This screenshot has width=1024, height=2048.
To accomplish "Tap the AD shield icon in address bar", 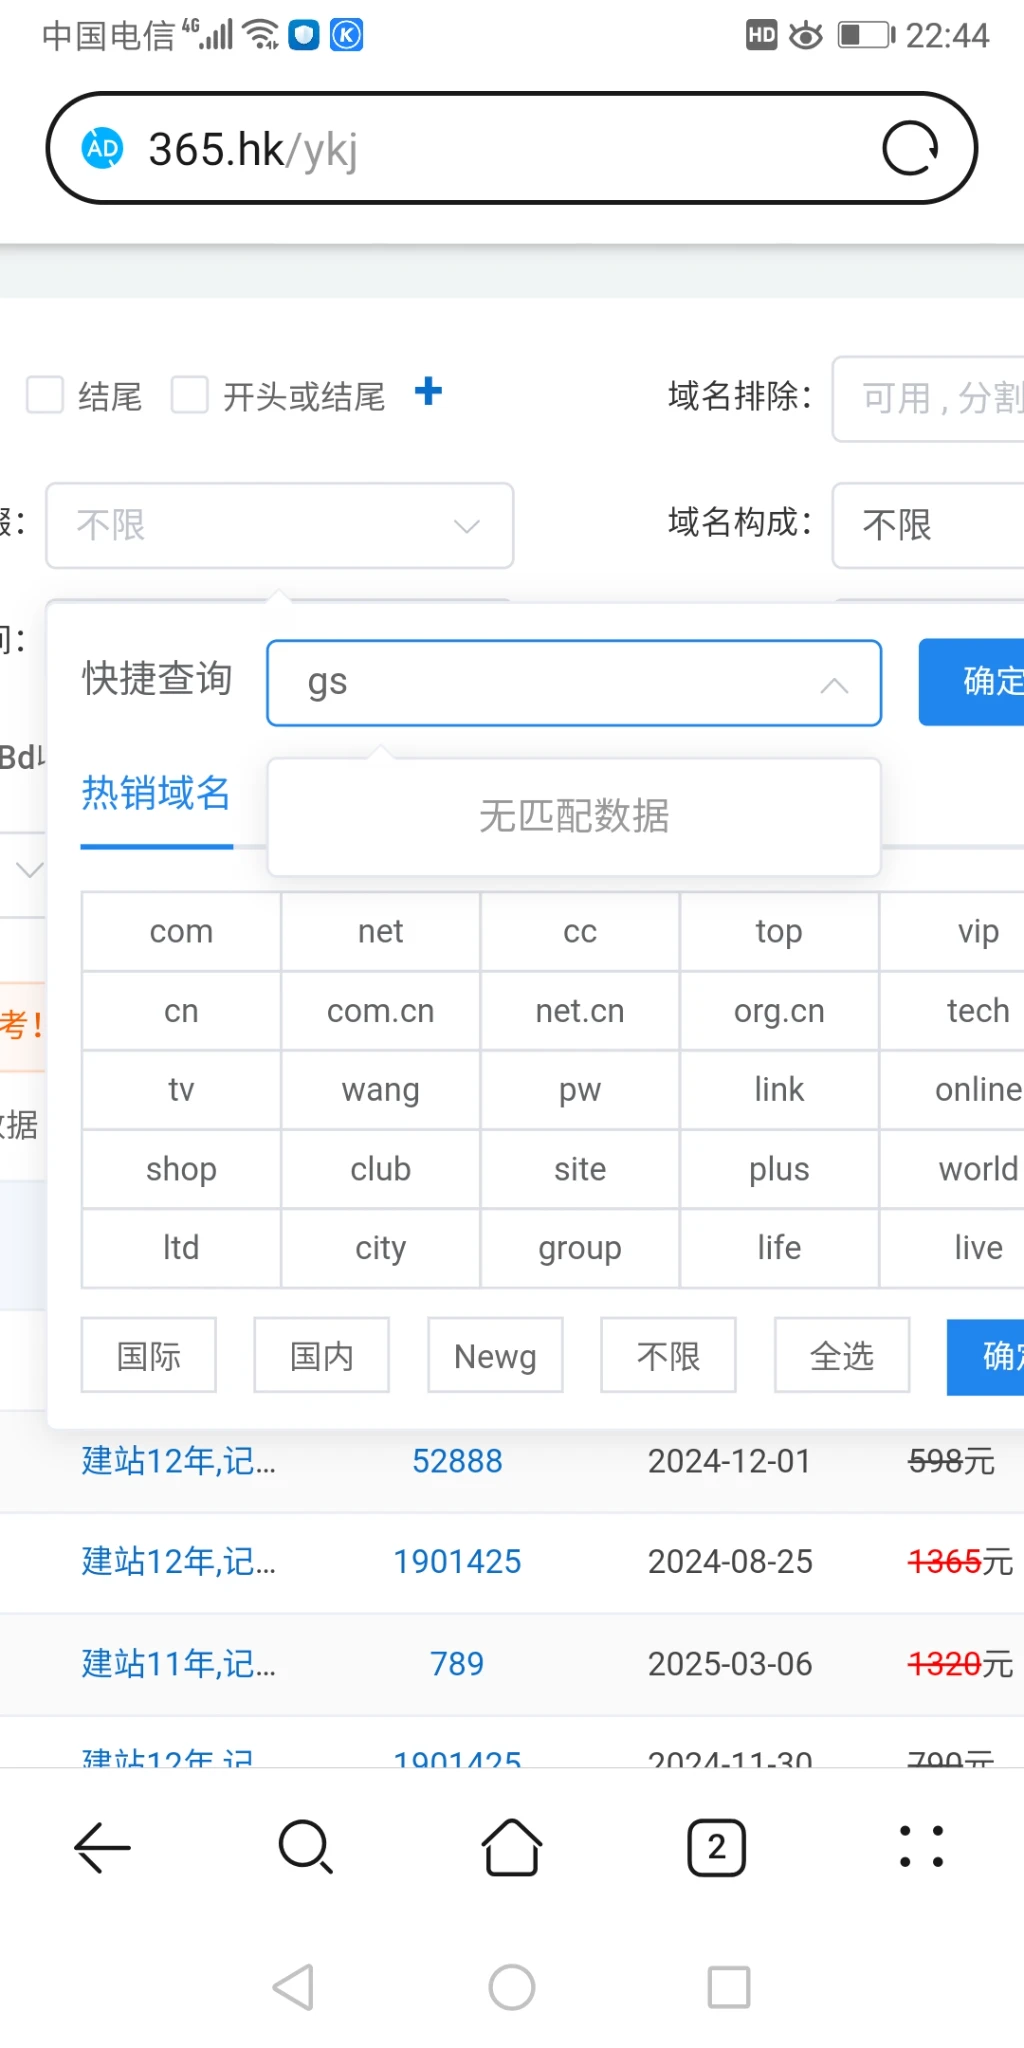I will tap(102, 149).
